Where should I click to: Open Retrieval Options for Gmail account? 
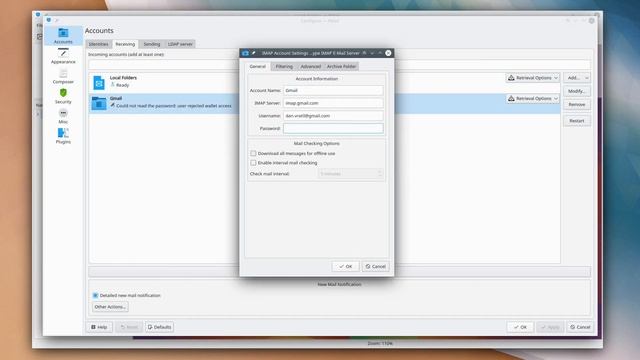pyautogui.click(x=533, y=98)
